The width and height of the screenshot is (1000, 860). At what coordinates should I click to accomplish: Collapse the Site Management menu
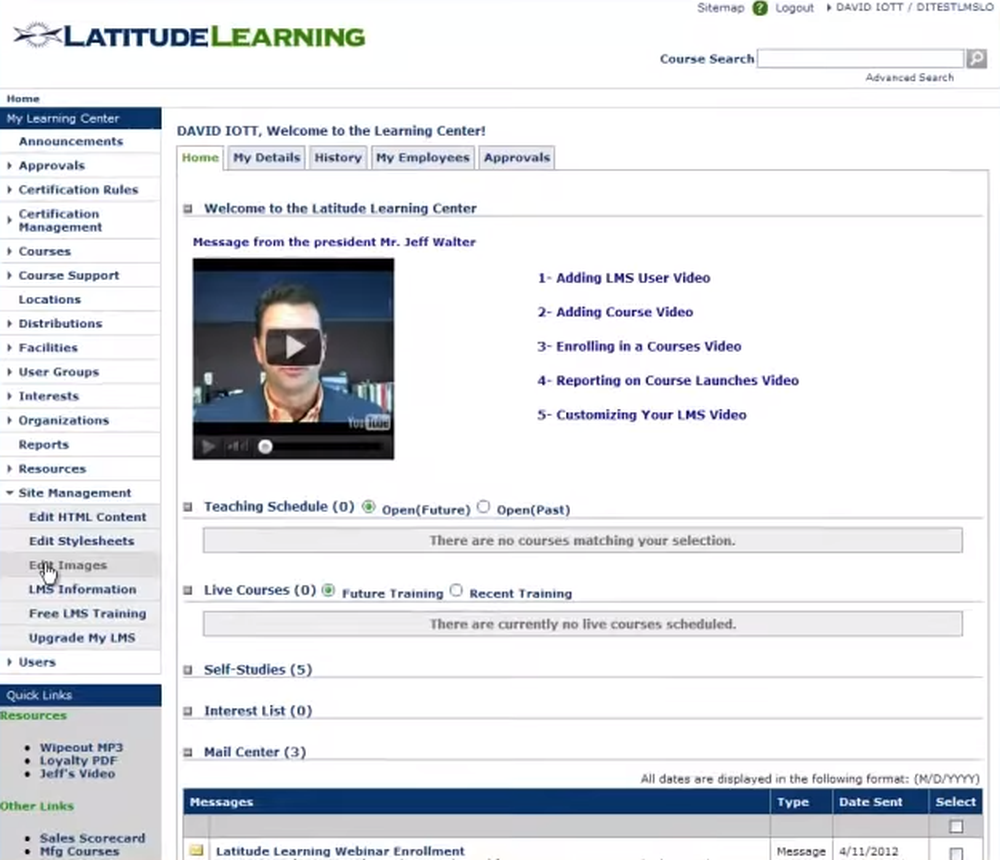75,493
